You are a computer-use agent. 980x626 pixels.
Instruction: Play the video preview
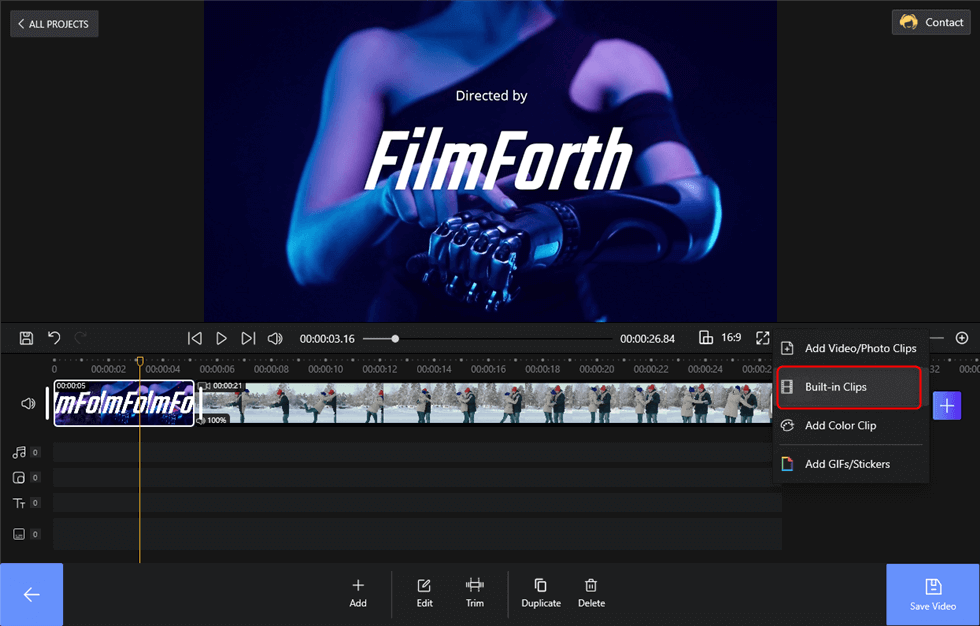point(221,338)
